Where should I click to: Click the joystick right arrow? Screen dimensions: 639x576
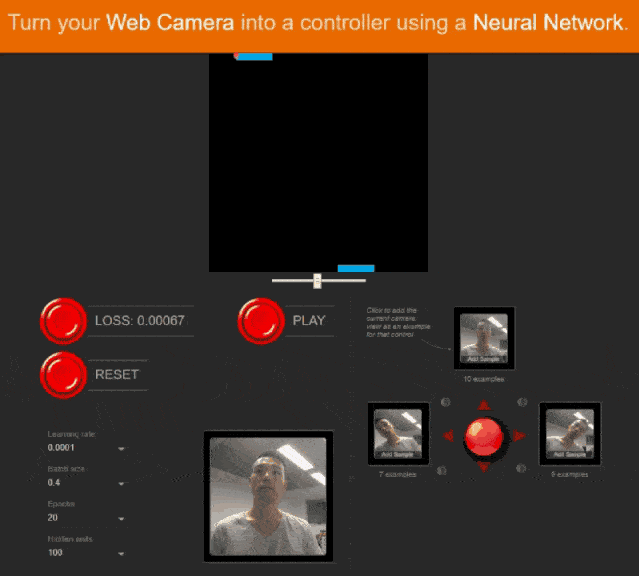point(519,436)
